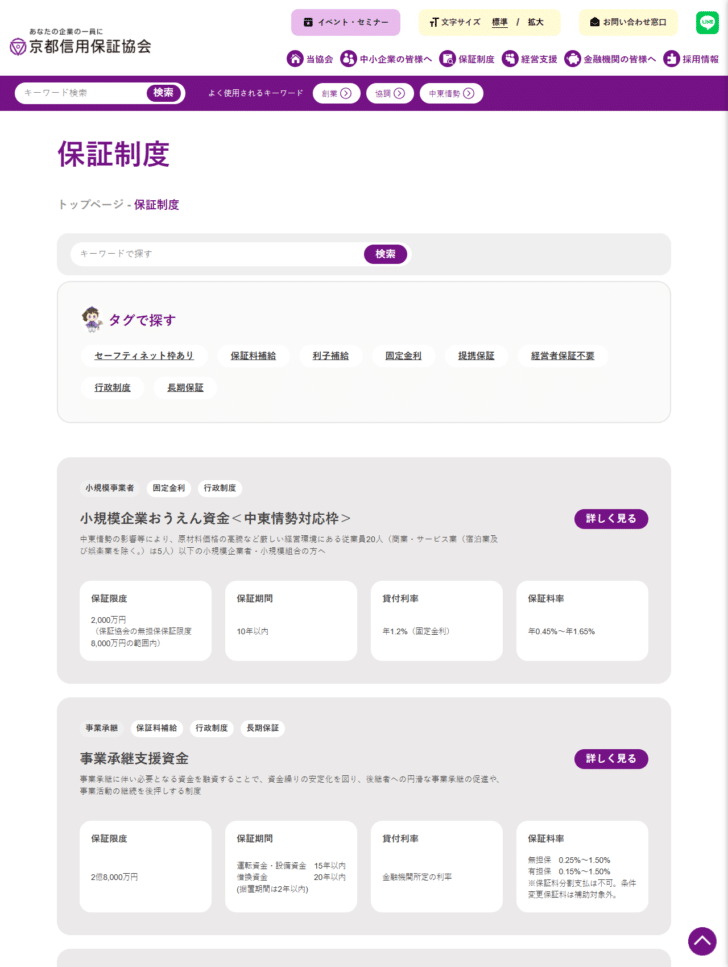Screen dimensions: 728x967
Task: Click 詳しく見る for 事業承継支援資金
Action: [611, 759]
